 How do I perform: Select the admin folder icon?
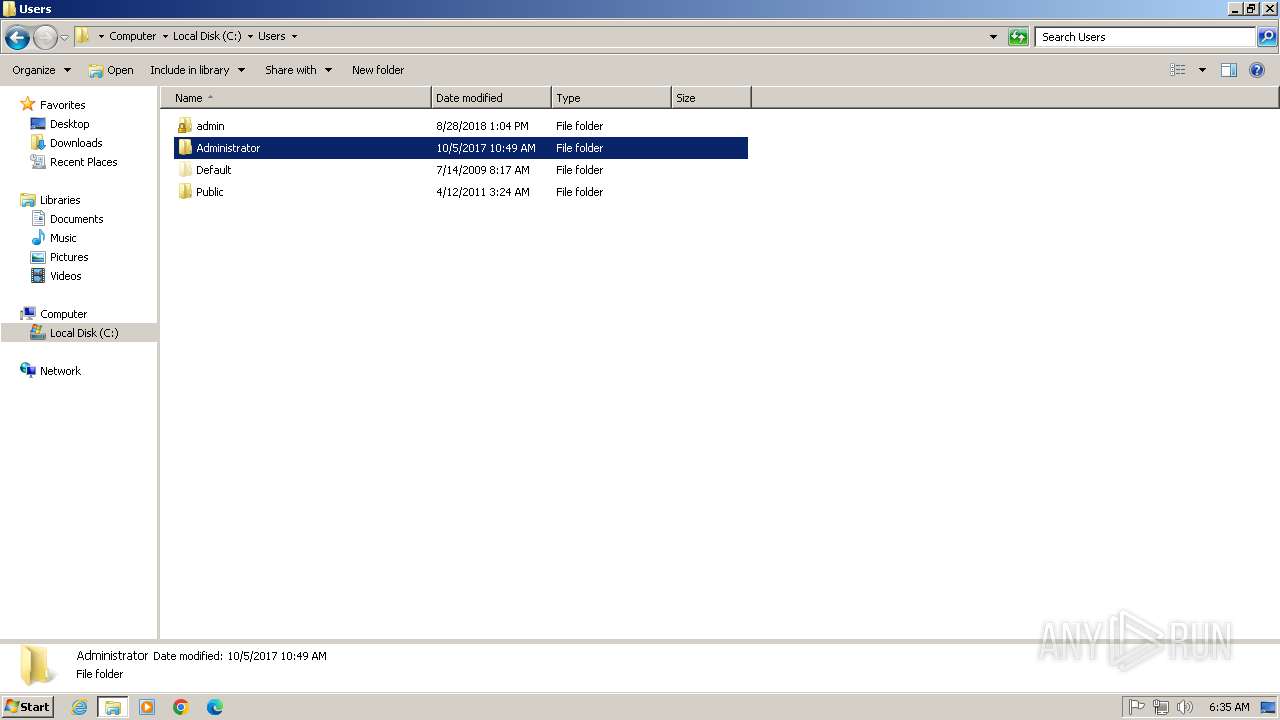(x=185, y=126)
